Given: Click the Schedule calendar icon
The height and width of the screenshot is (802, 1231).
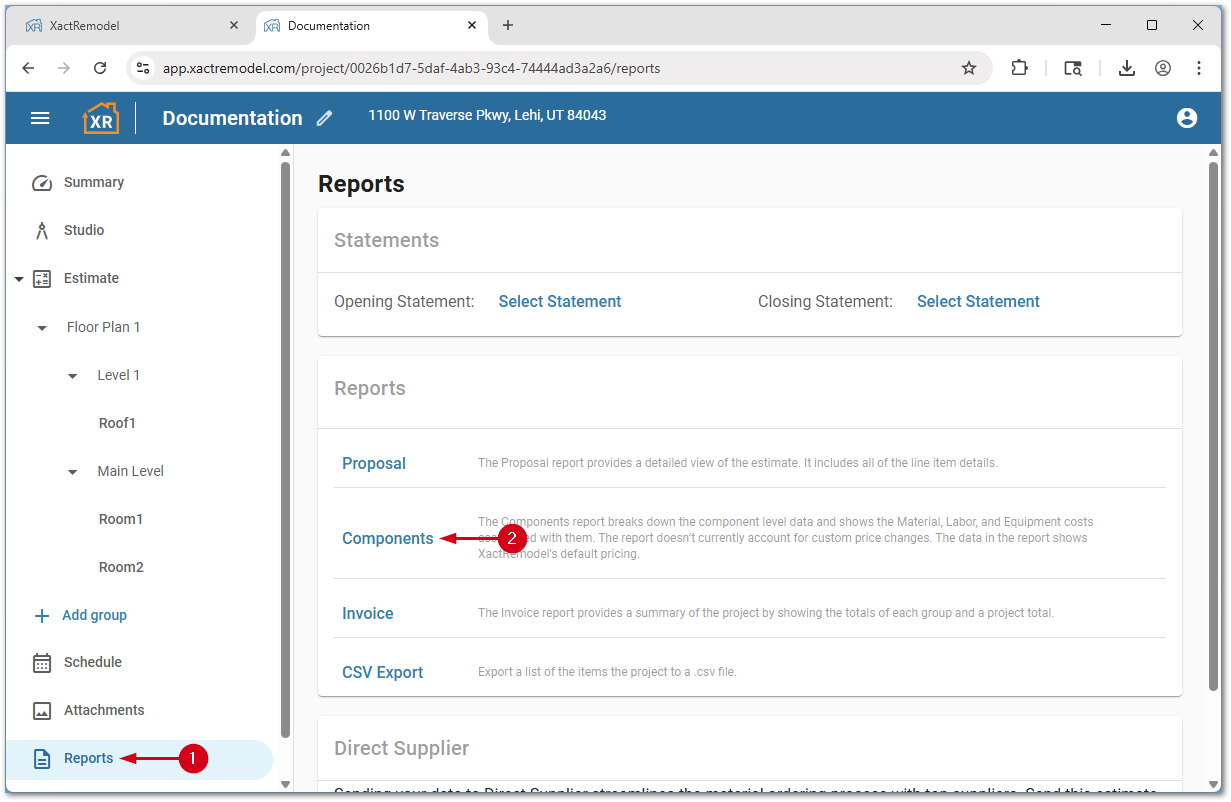Looking at the screenshot, I should [42, 663].
